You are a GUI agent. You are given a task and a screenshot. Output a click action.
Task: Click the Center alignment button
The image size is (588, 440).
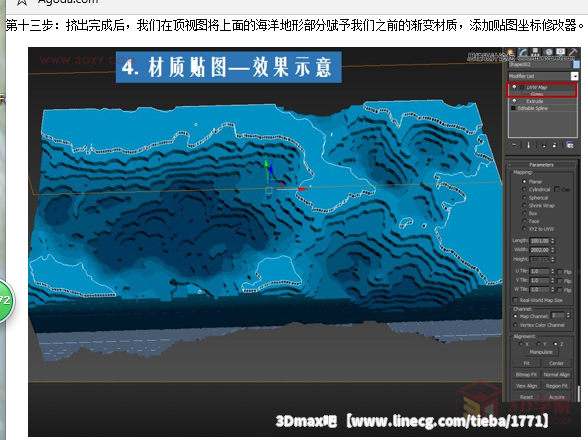pyautogui.click(x=556, y=363)
